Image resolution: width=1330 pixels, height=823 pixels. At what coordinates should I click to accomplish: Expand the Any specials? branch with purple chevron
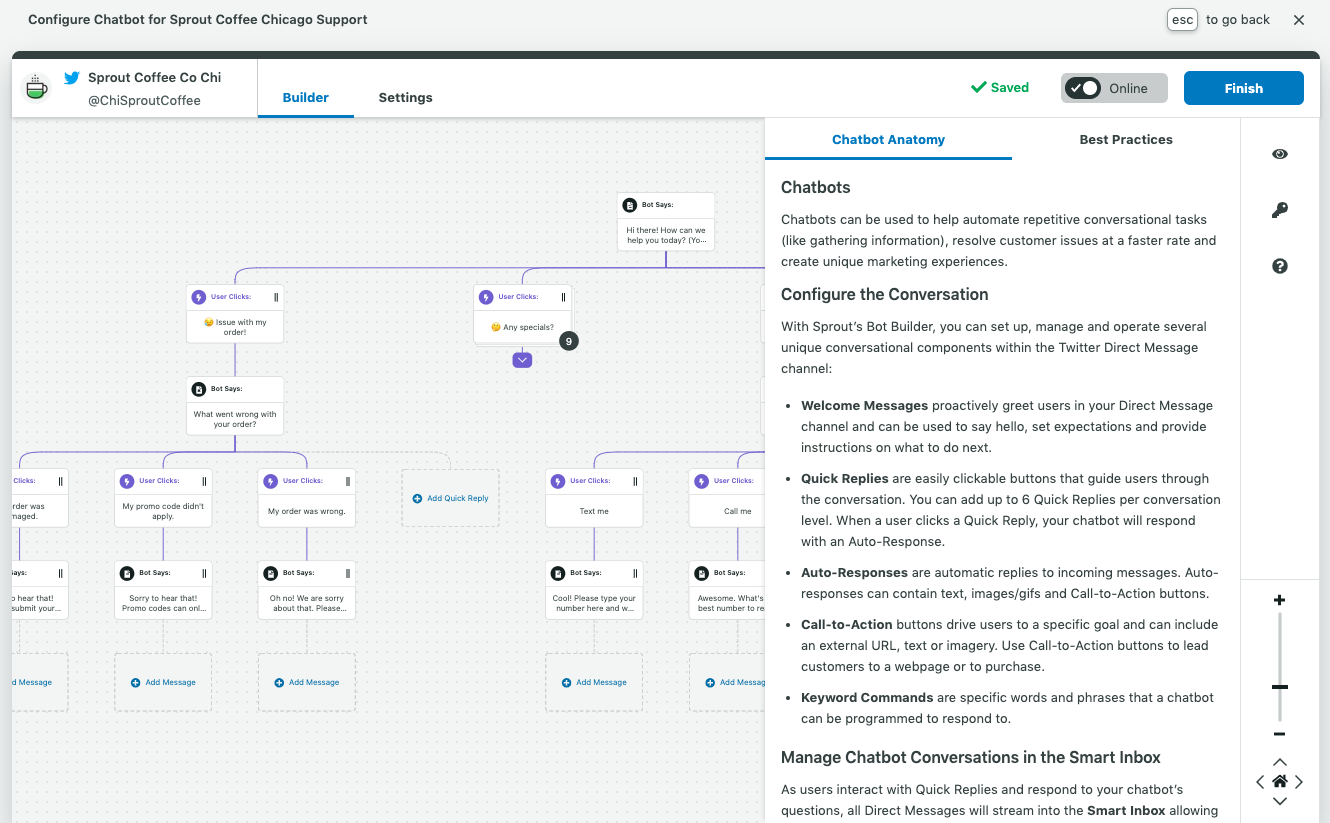(x=522, y=359)
